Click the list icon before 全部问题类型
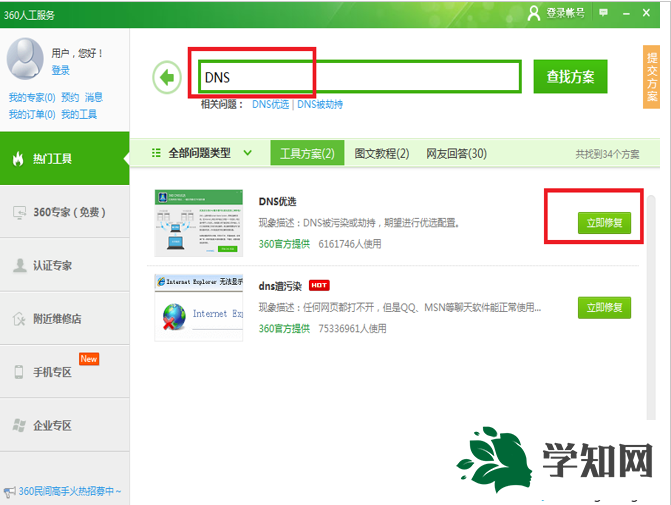 [156, 153]
